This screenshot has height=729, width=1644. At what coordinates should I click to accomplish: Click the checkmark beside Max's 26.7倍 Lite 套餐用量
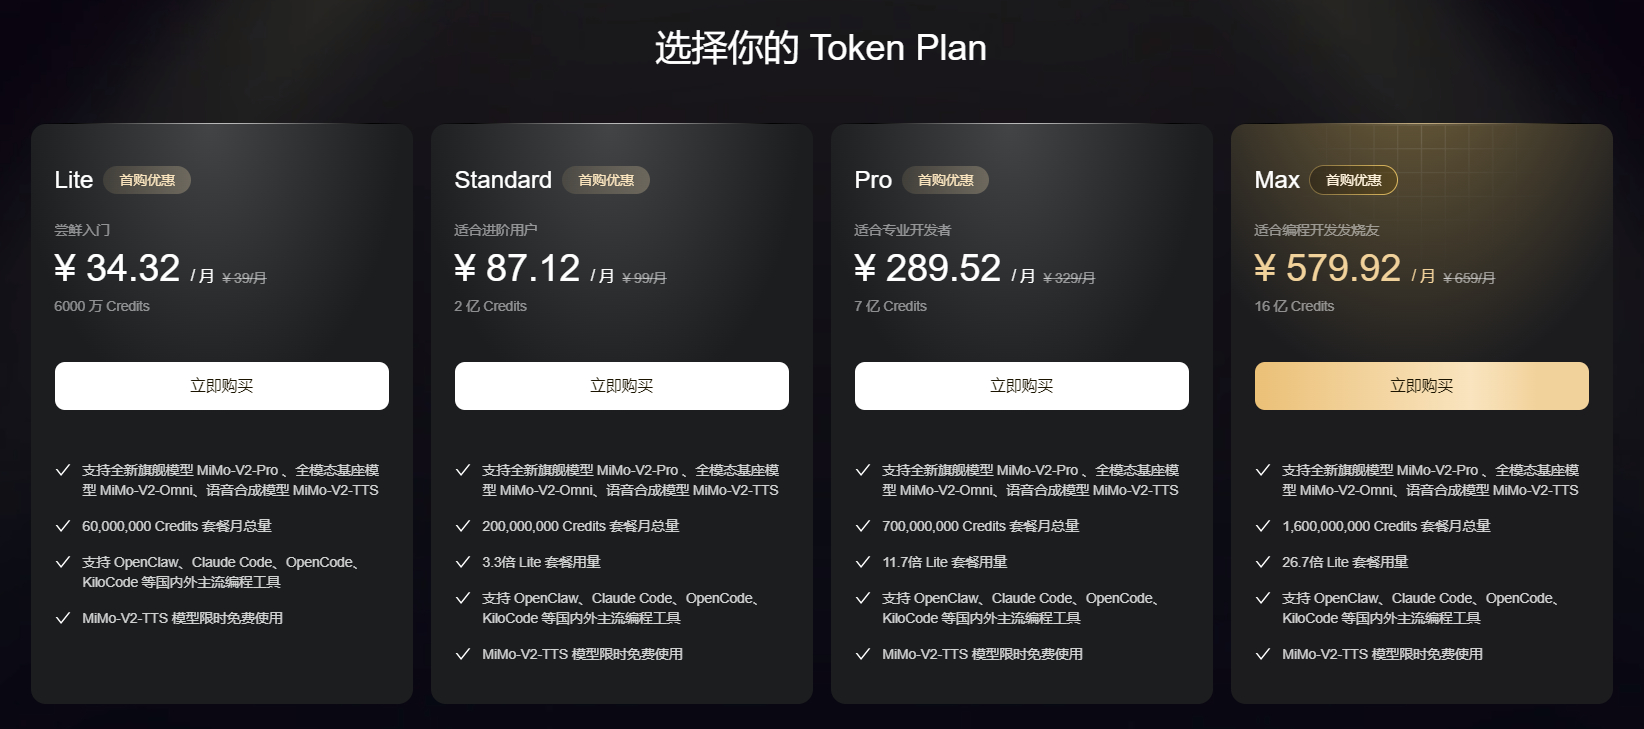point(1262,561)
